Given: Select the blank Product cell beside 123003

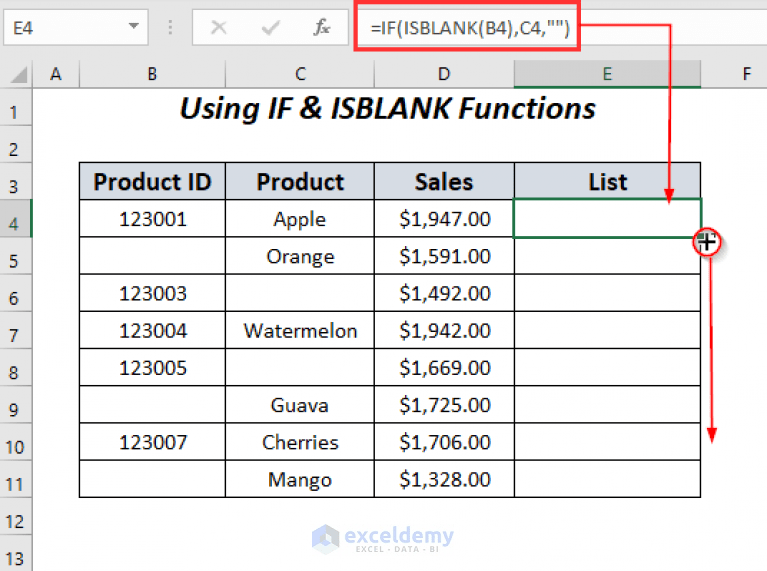Looking at the screenshot, I should click(300, 293).
